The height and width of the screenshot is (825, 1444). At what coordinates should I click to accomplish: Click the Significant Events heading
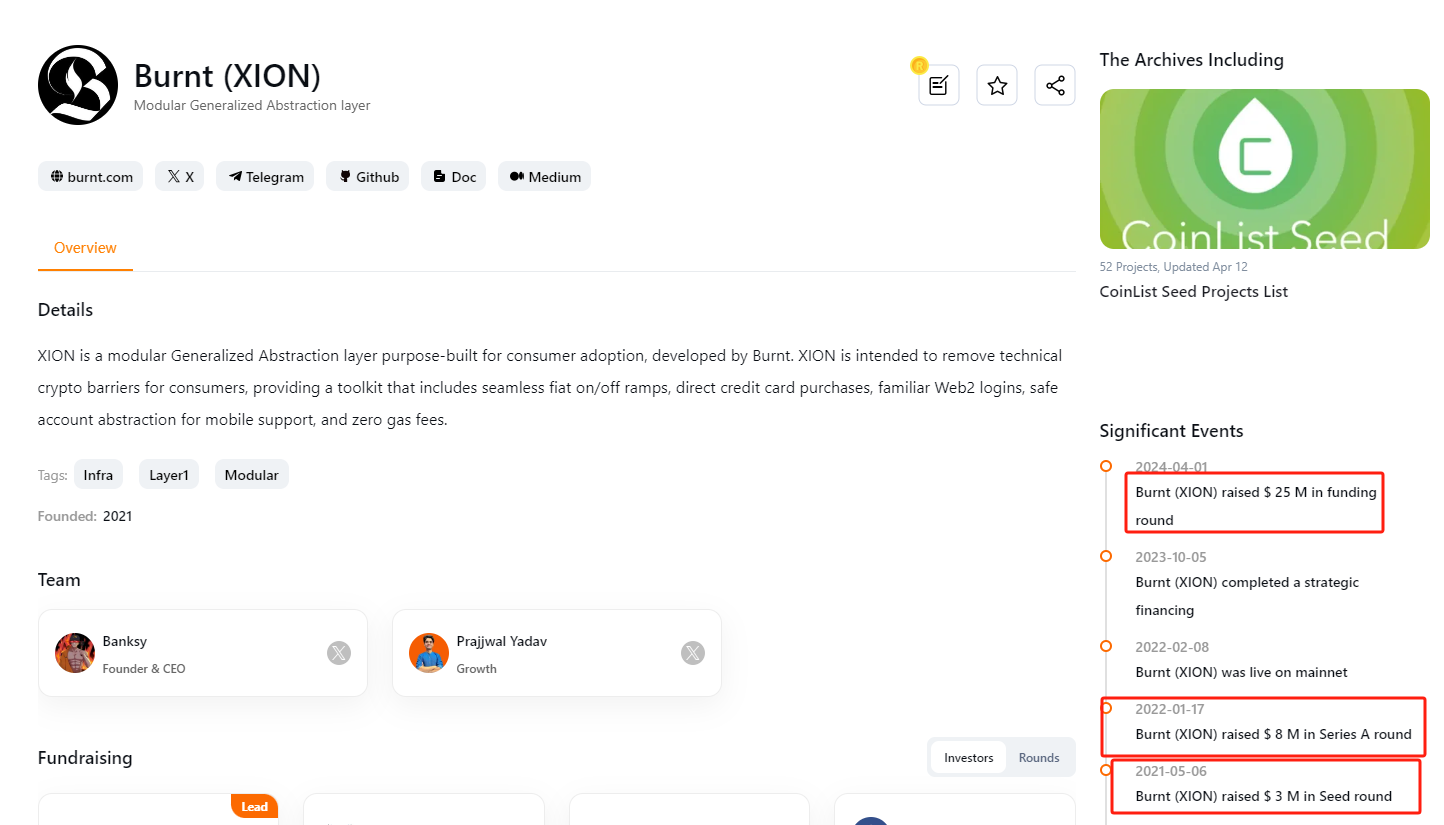click(1171, 431)
